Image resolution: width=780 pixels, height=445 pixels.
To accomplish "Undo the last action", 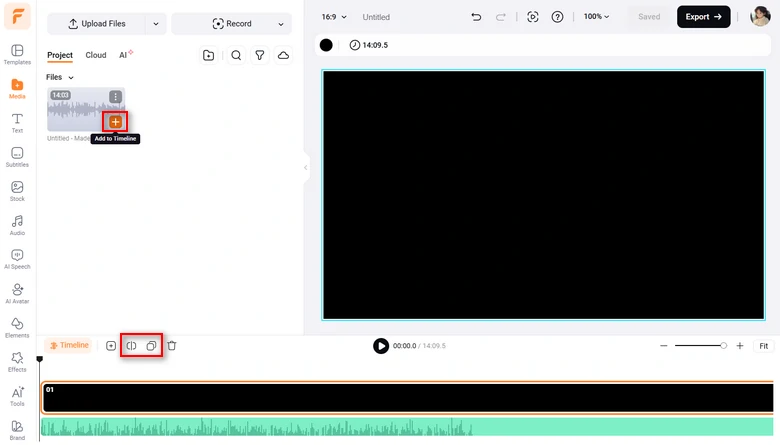I will tap(476, 17).
